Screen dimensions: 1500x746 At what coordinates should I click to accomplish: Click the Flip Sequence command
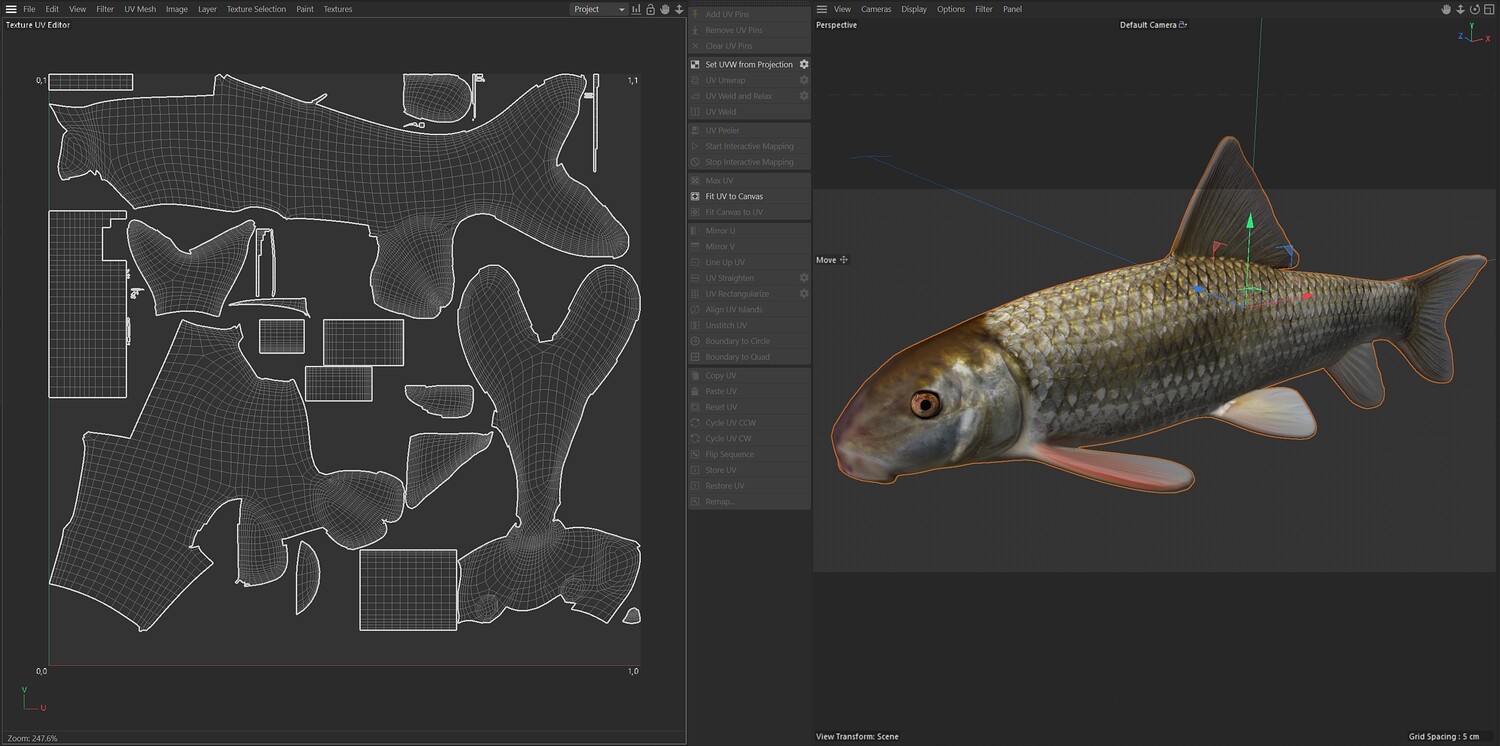pyautogui.click(x=749, y=454)
